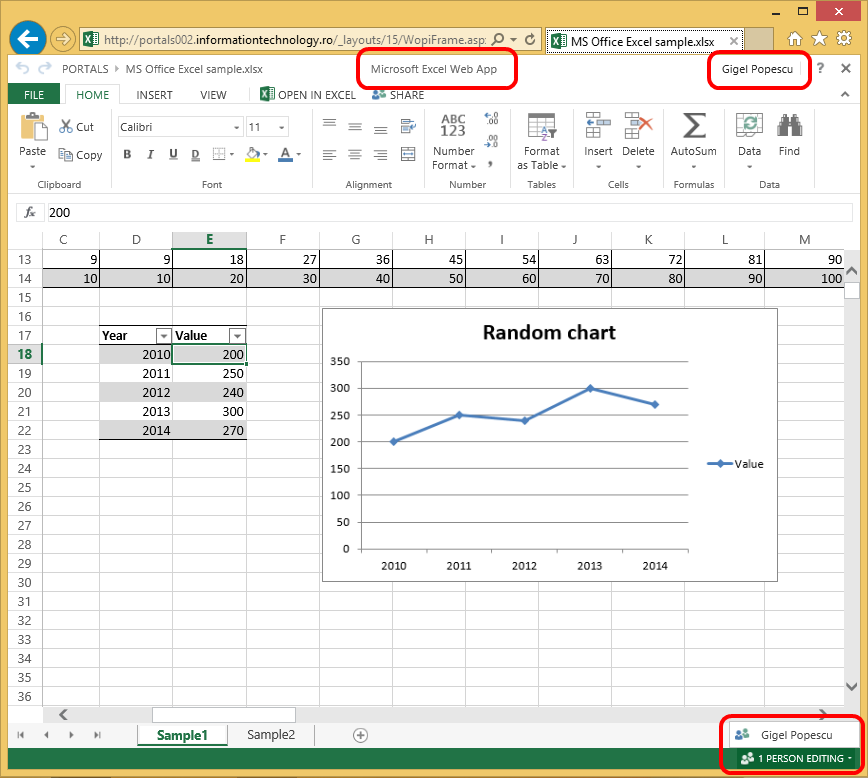This screenshot has width=868, height=778.
Task: Open the Calibri font name dropdown
Action: (x=236, y=127)
